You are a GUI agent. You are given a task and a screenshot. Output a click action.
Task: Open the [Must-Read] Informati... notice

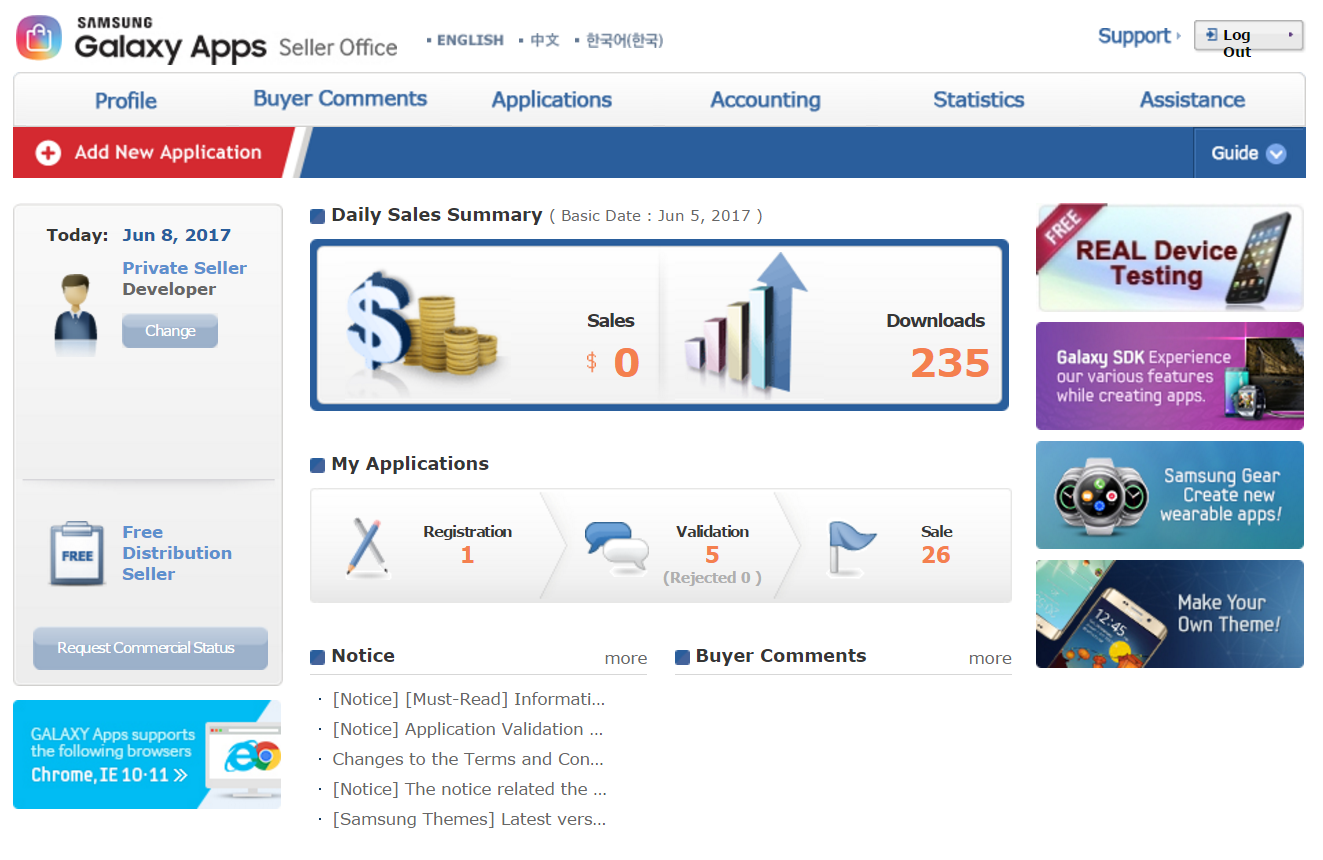(x=469, y=699)
